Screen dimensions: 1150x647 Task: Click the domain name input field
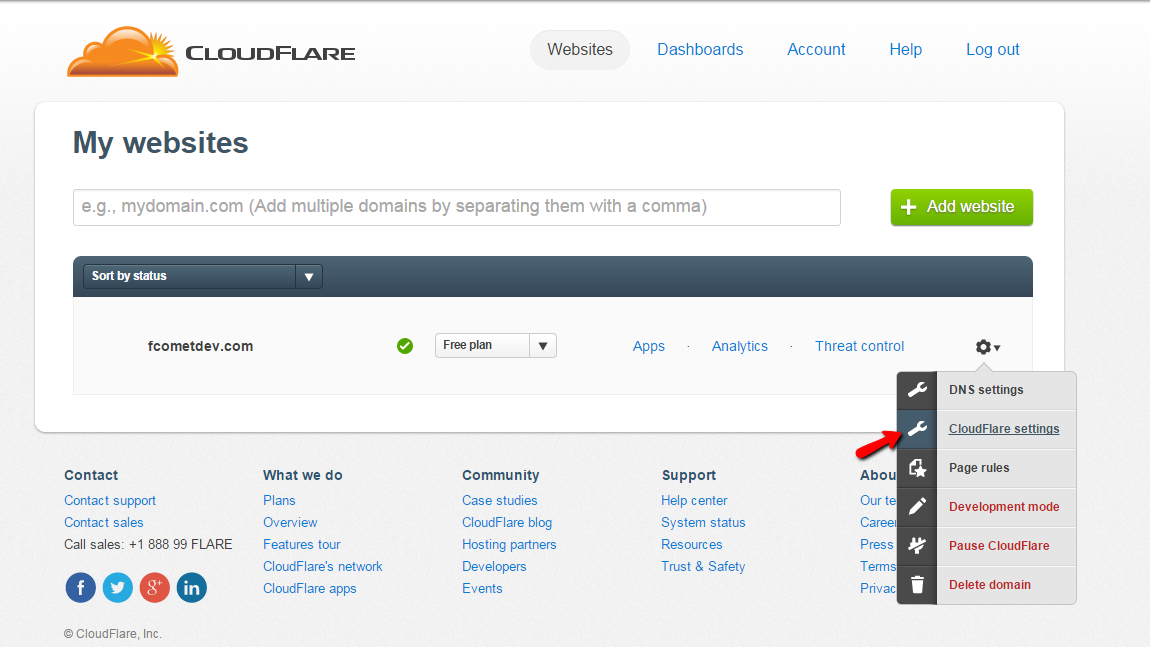457,208
